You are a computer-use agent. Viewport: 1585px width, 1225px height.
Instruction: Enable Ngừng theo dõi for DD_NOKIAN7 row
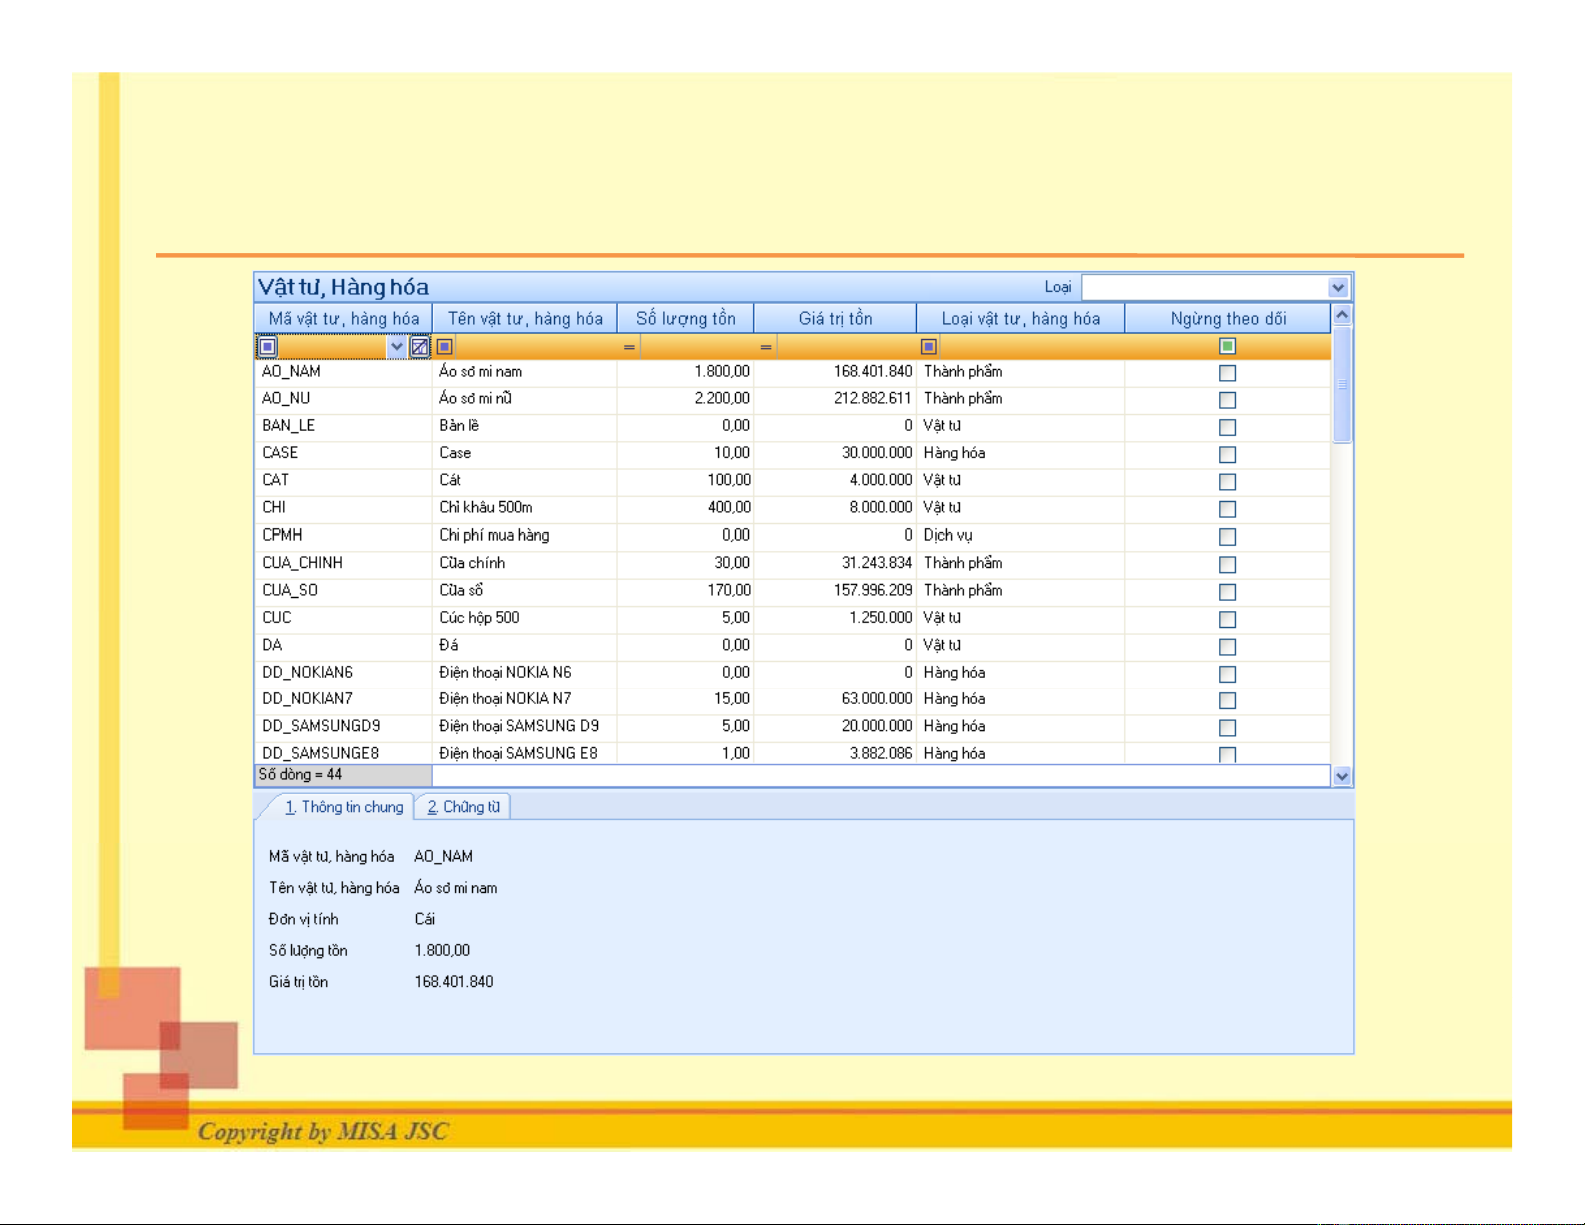tap(1227, 701)
